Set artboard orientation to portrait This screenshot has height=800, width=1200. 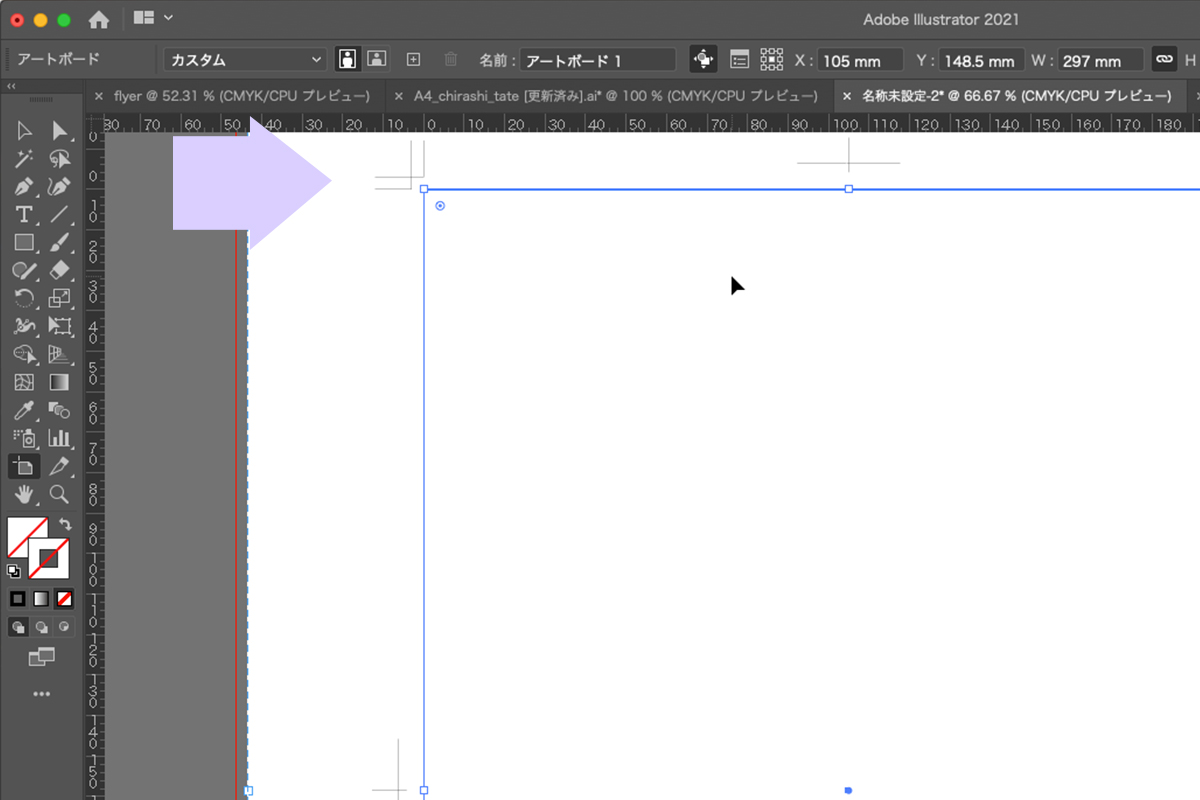[x=347, y=60]
